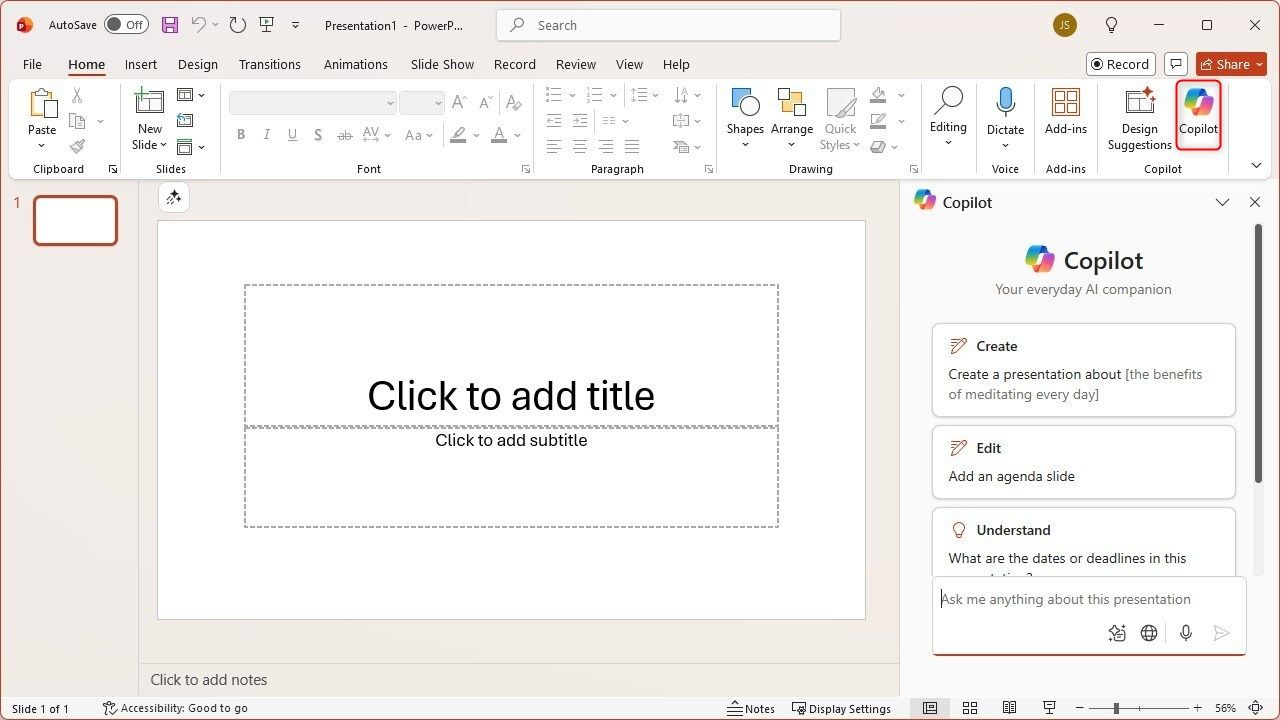Screen dimensions: 1280x720
Task: Switch to the Insert tab
Action: tap(141, 64)
